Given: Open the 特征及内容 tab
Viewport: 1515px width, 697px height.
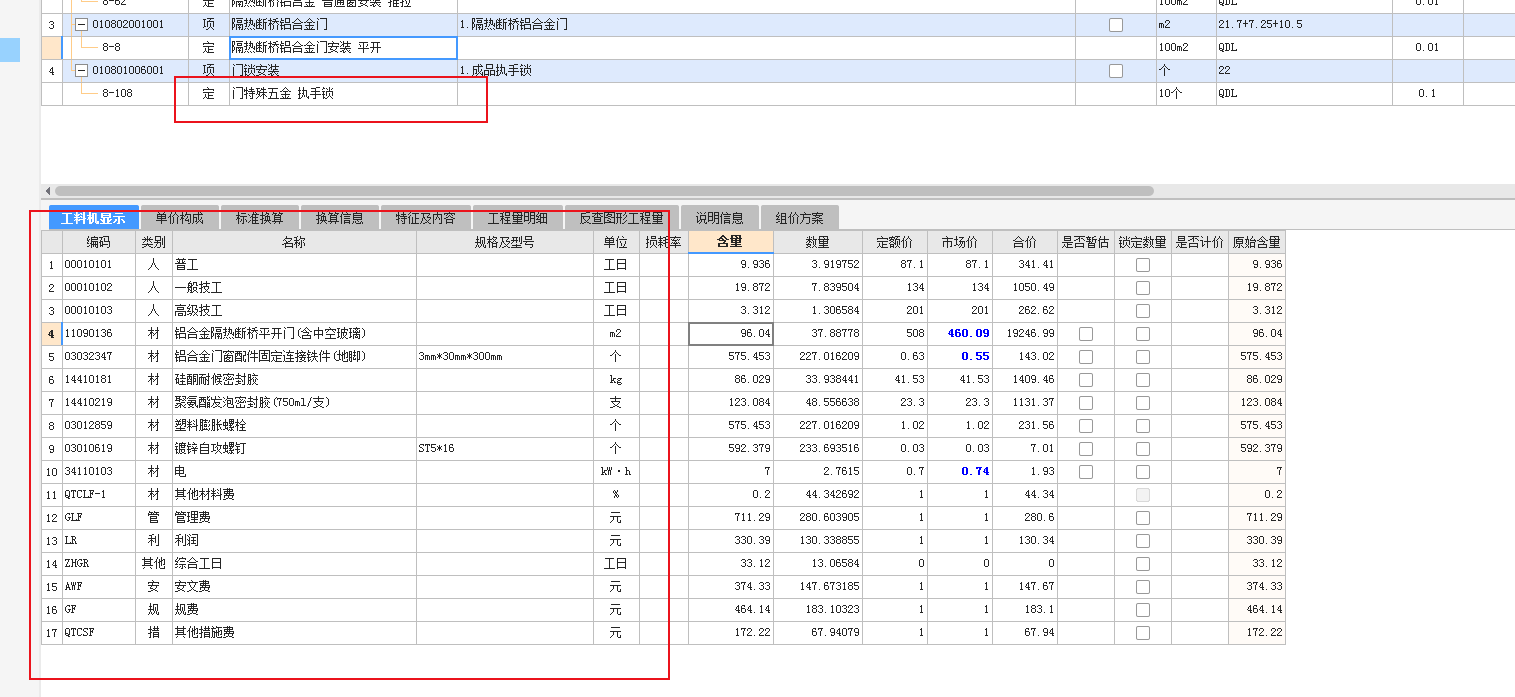Looking at the screenshot, I should coord(425,218).
